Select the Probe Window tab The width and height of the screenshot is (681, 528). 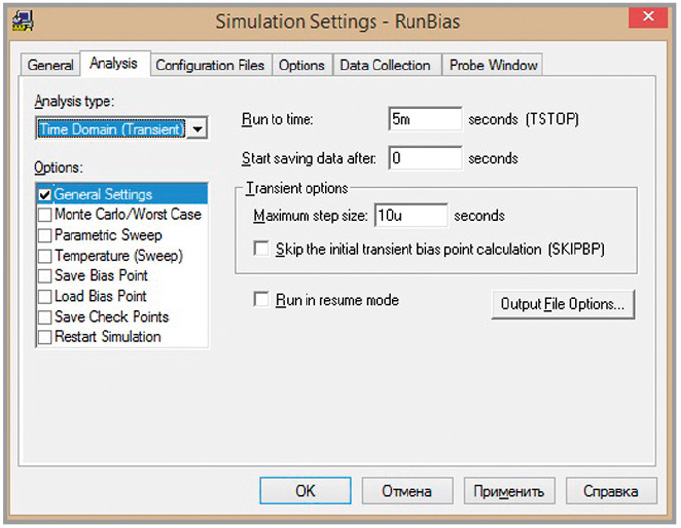pyautogui.click(x=492, y=65)
